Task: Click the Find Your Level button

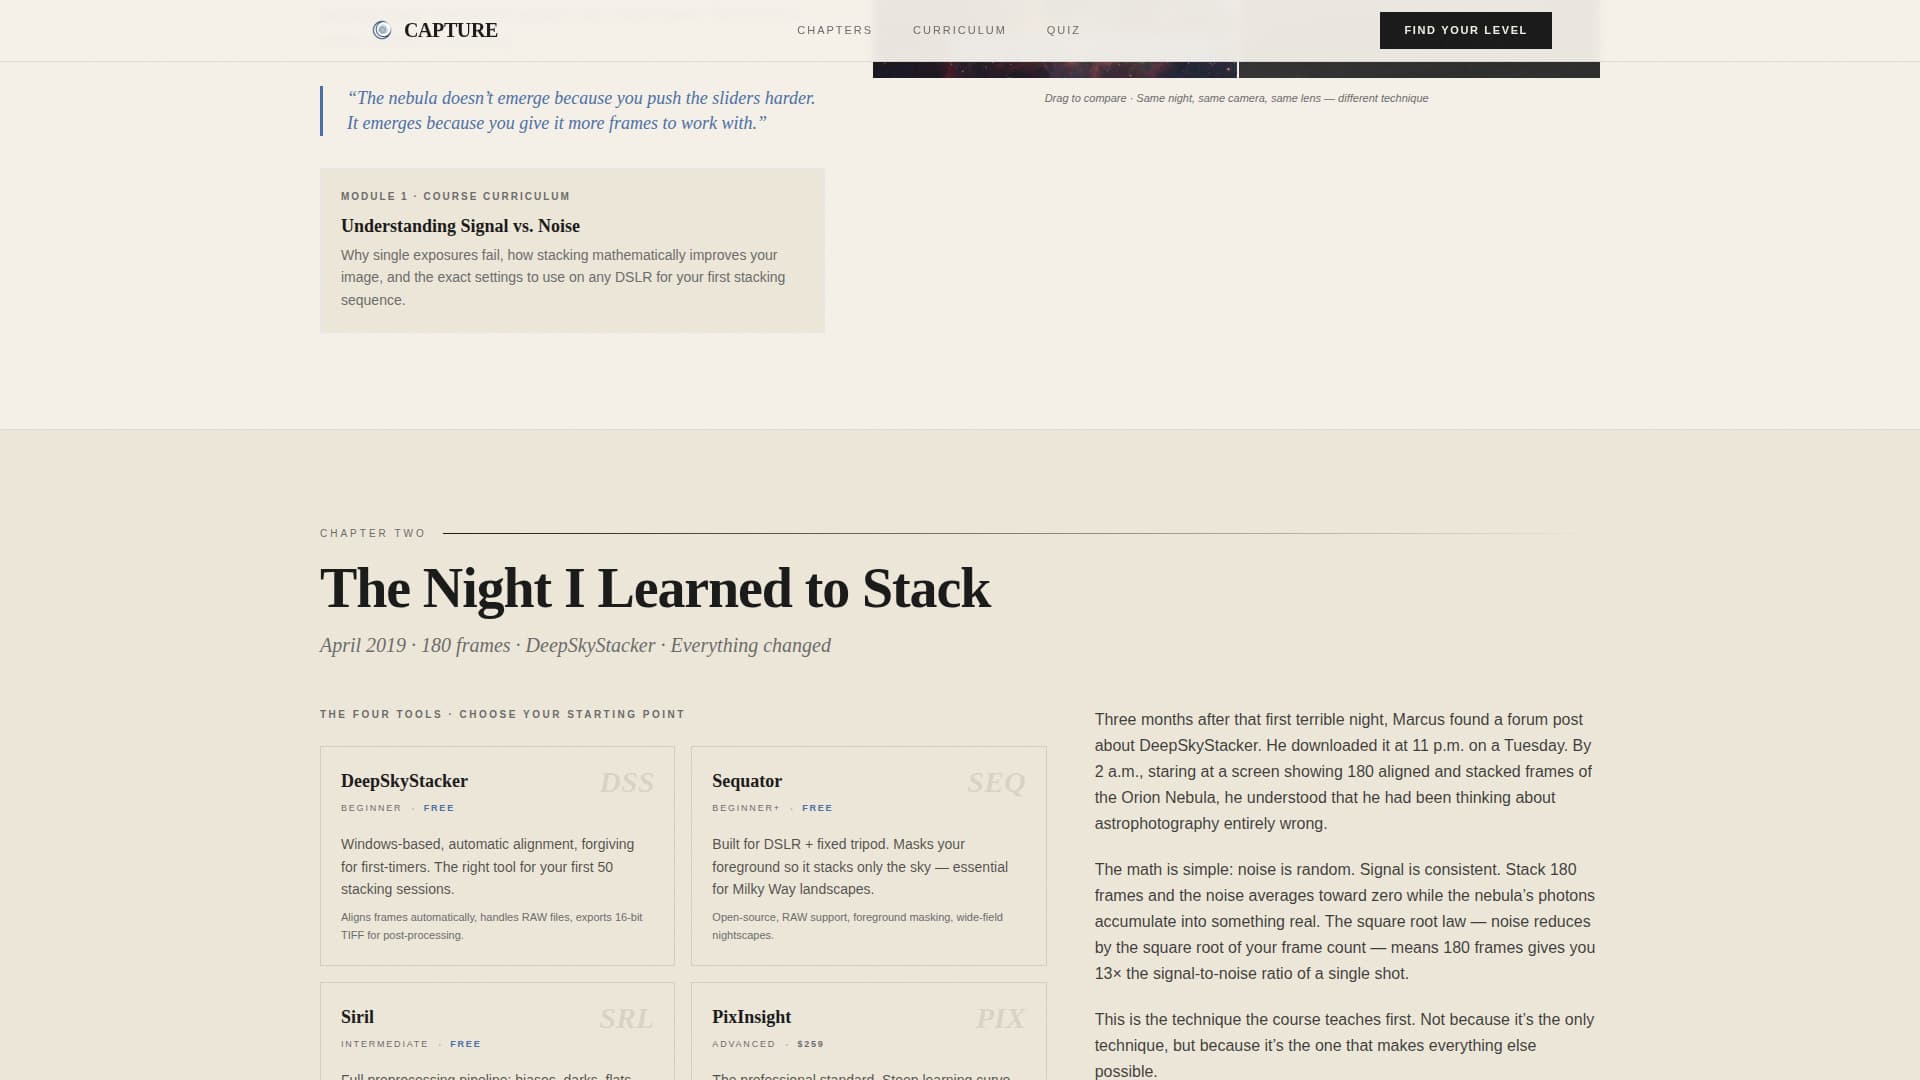Action: click(1465, 30)
